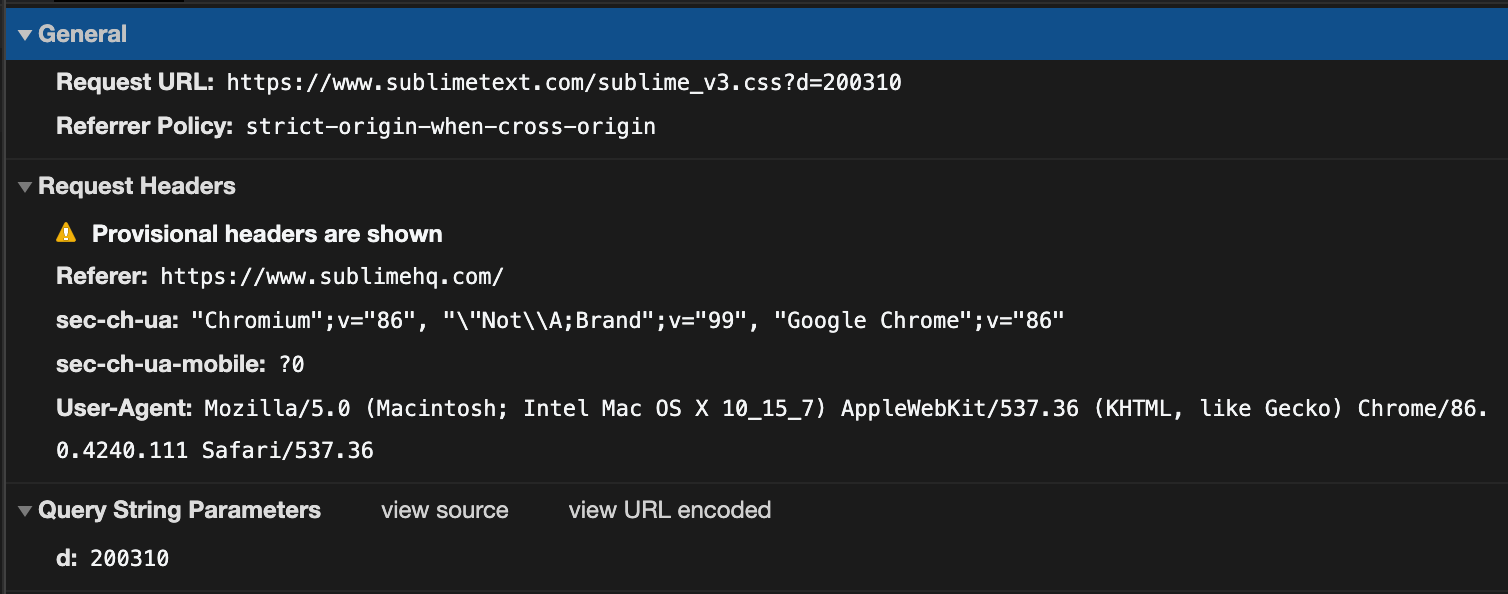Click the Request Headers disclosure triangle
Screen dimensions: 1508x594
[24, 186]
